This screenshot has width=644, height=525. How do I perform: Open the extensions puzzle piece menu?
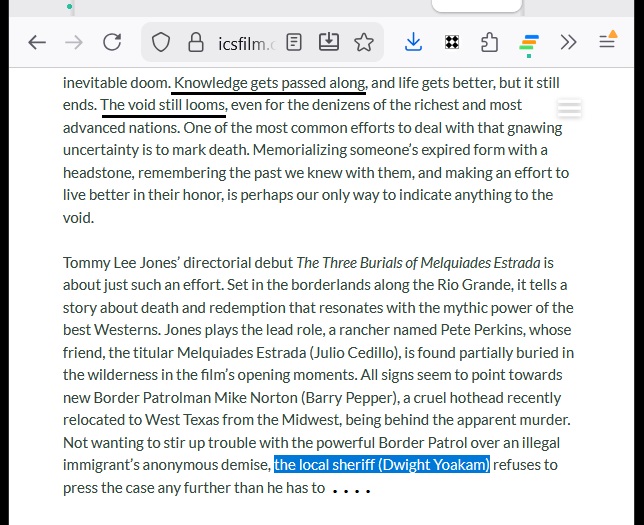click(489, 42)
